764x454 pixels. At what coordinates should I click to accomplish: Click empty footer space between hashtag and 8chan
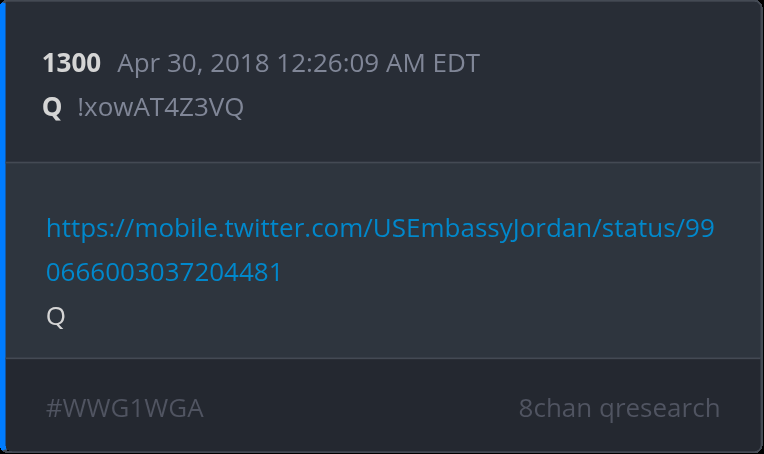(360, 408)
